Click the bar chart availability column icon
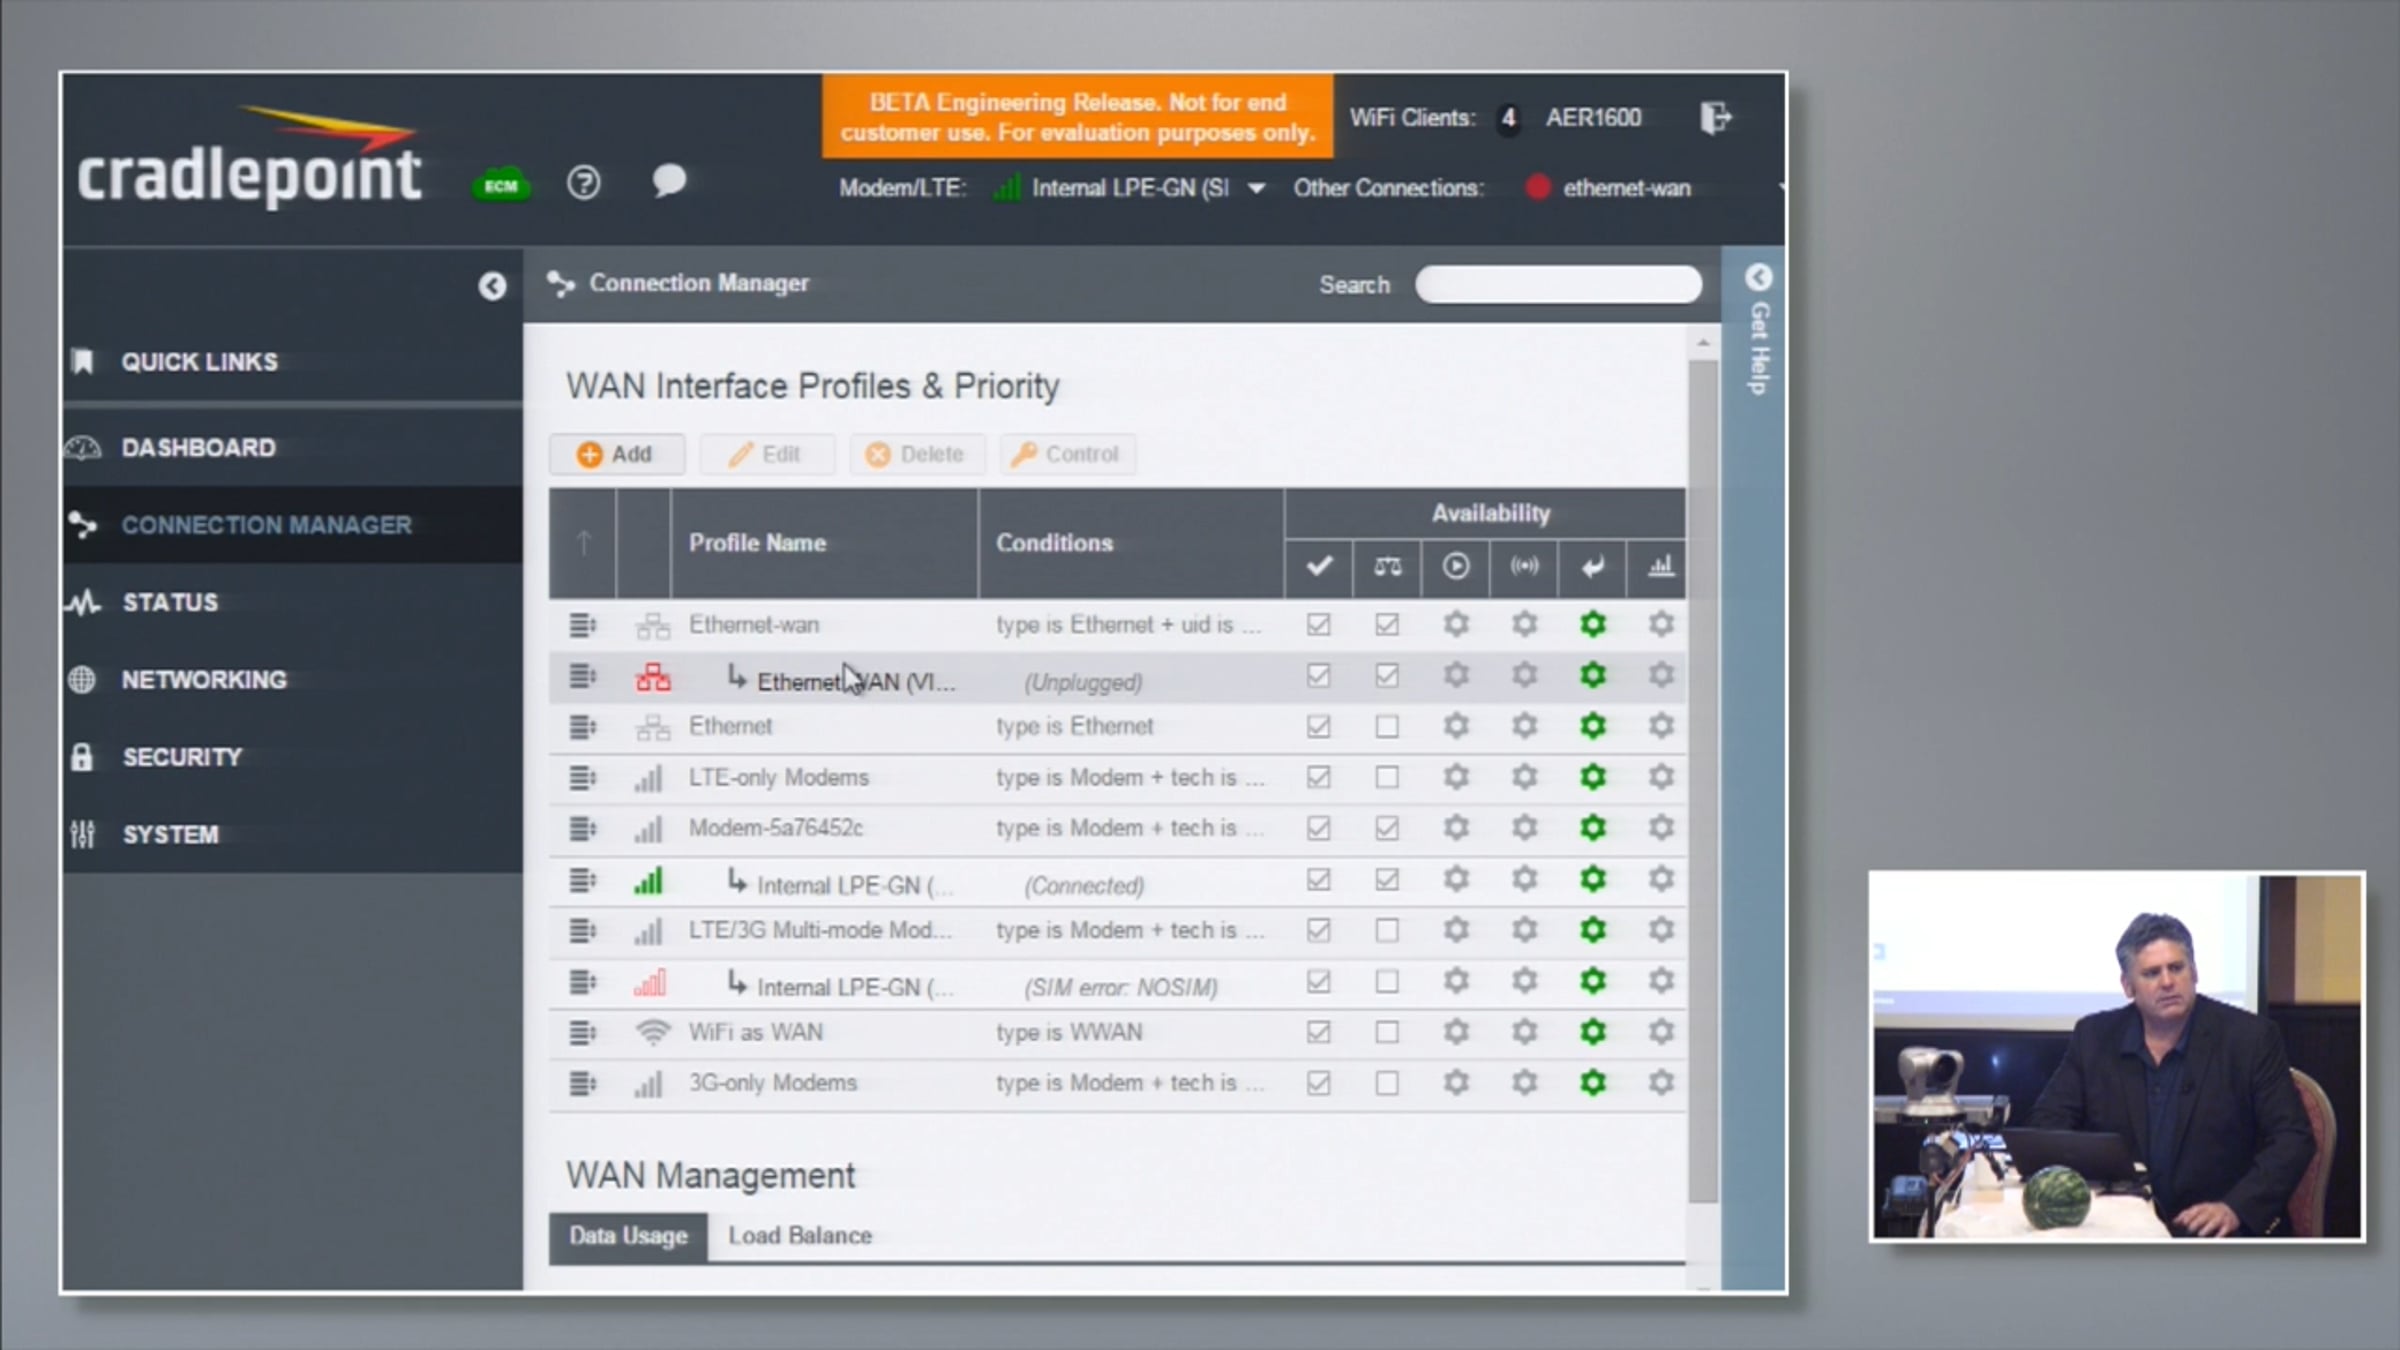This screenshot has height=1350, width=2400. [1661, 567]
